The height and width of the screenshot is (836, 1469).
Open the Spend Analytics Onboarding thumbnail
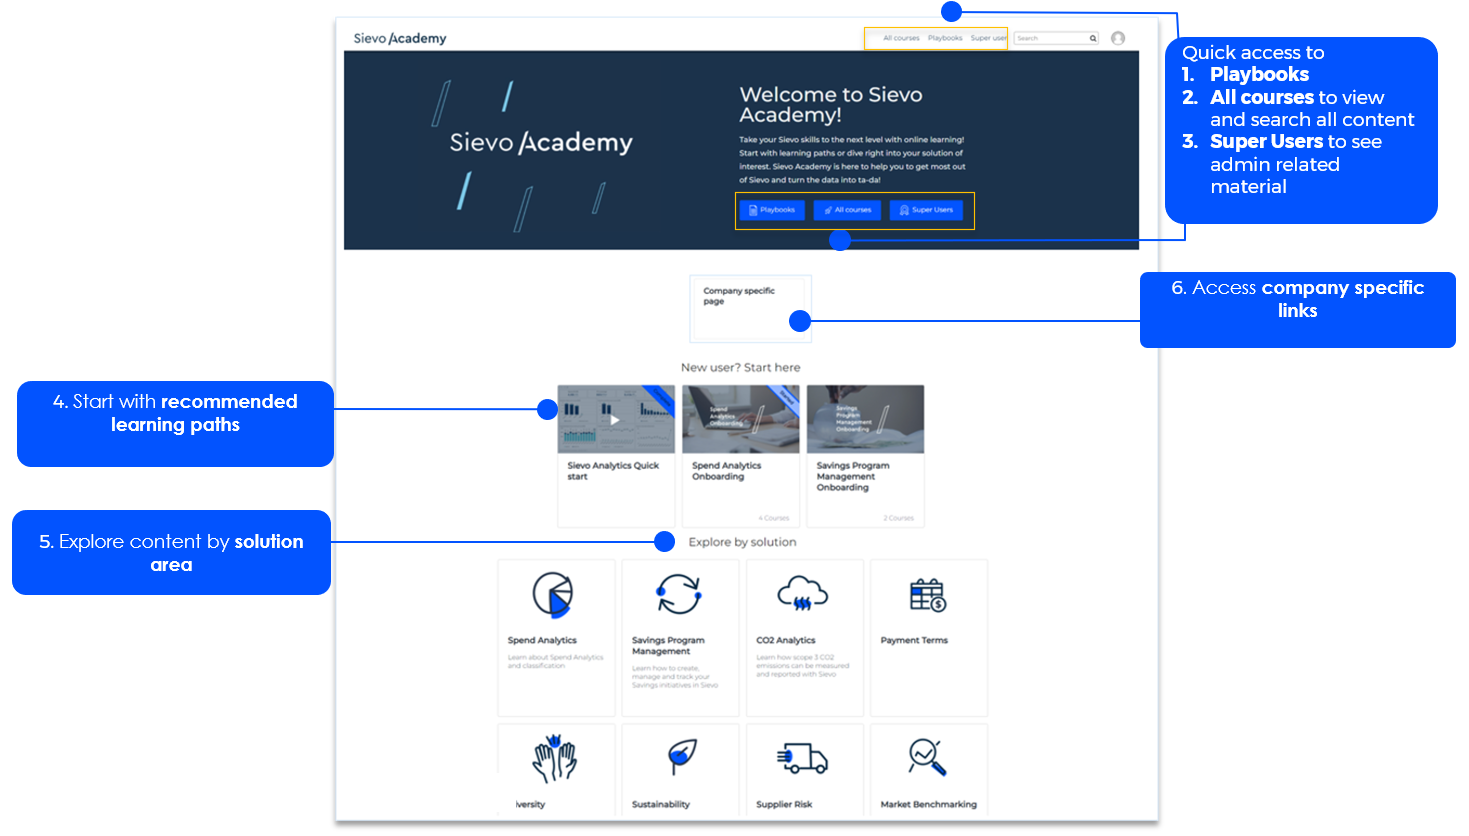(x=740, y=420)
